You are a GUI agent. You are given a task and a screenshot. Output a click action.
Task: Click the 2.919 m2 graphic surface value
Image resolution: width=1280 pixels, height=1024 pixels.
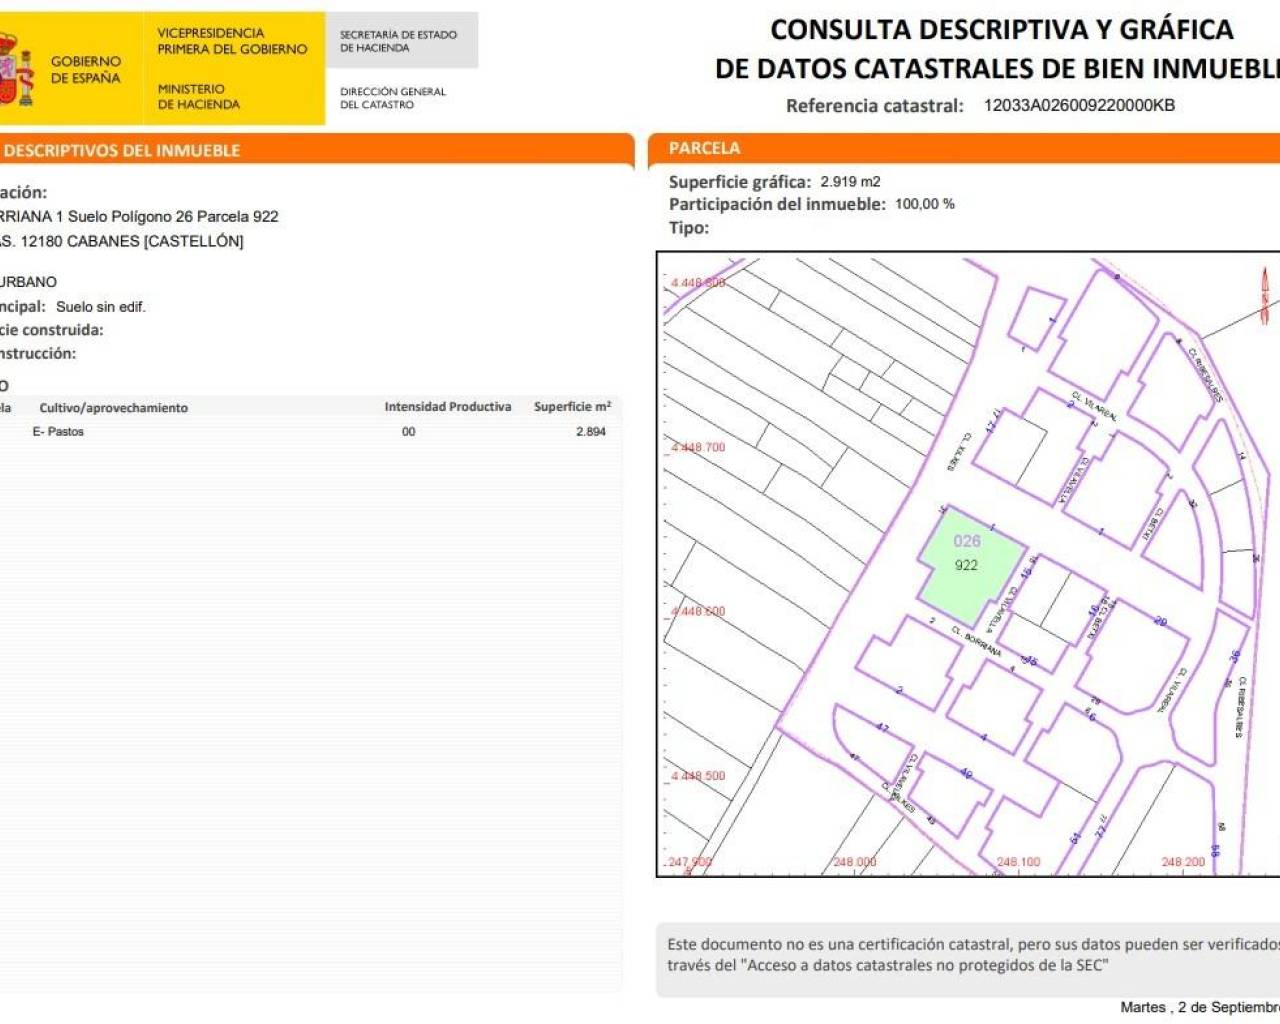tap(850, 182)
